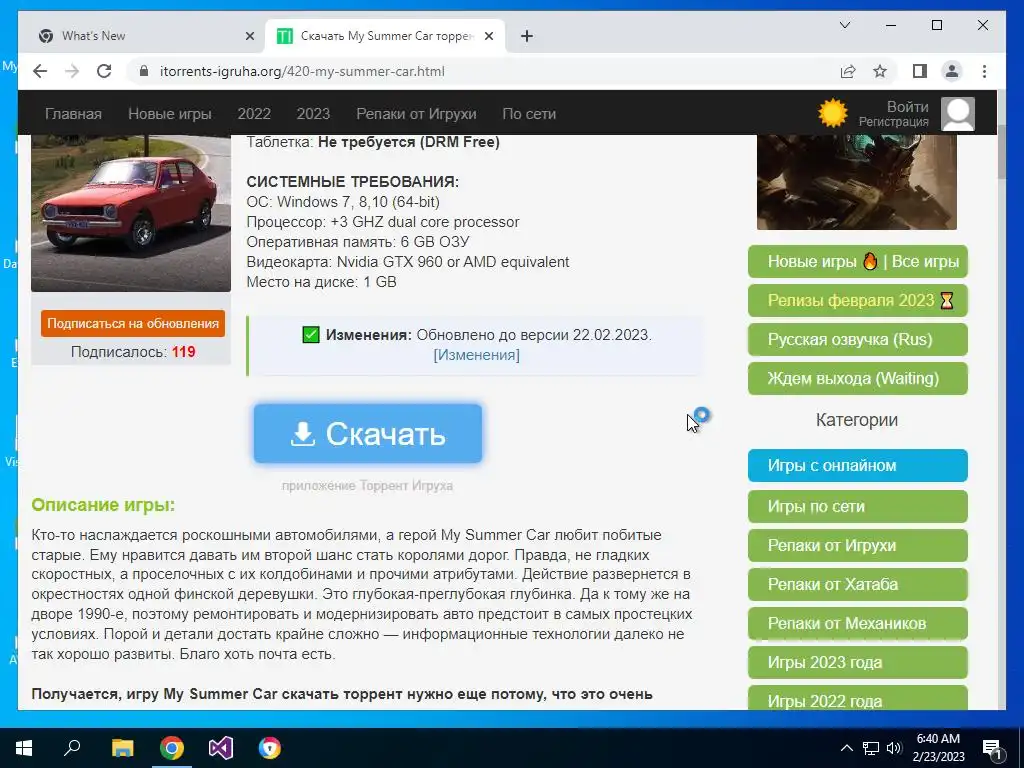Open По сети menu item
Image resolution: width=1024 pixels, height=768 pixels.
click(x=529, y=114)
